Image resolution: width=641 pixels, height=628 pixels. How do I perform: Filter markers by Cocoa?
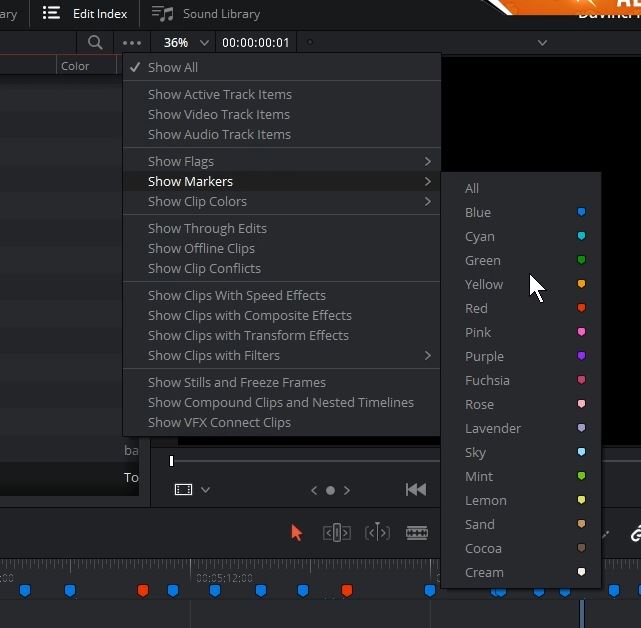(x=521, y=549)
